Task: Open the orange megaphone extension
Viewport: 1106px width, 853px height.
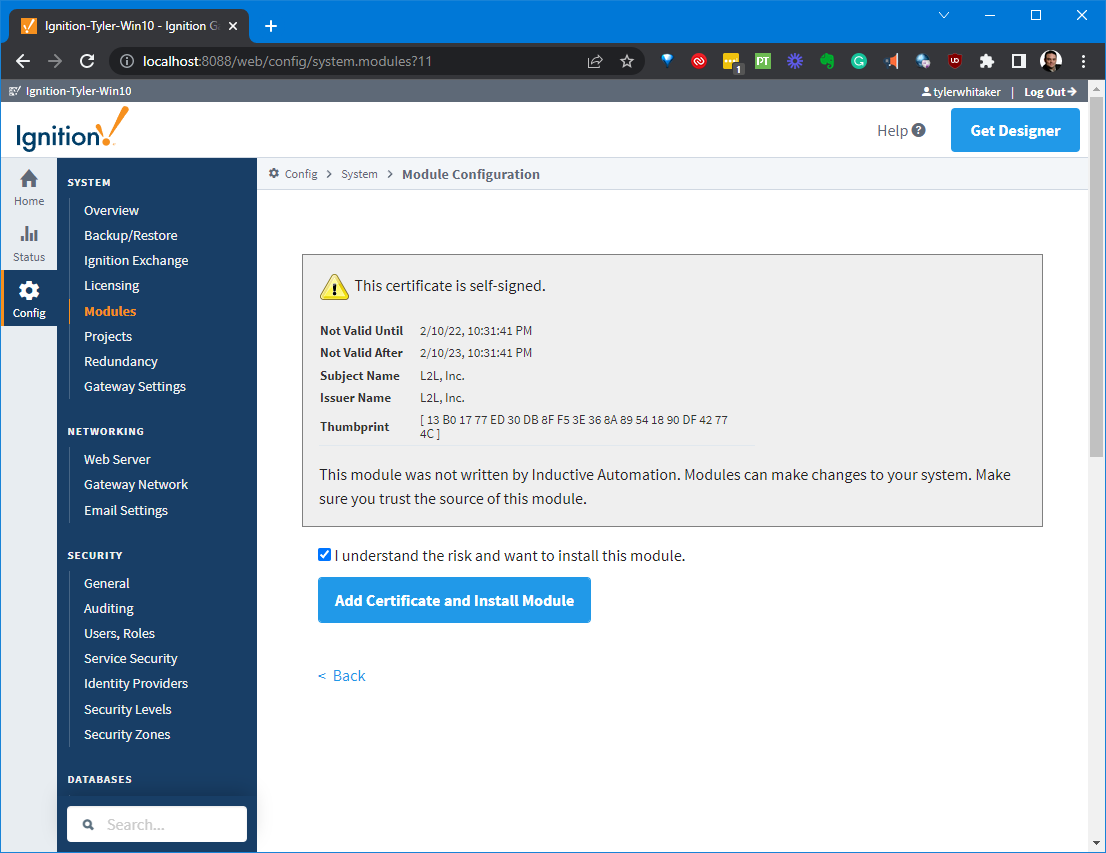Action: click(x=892, y=61)
